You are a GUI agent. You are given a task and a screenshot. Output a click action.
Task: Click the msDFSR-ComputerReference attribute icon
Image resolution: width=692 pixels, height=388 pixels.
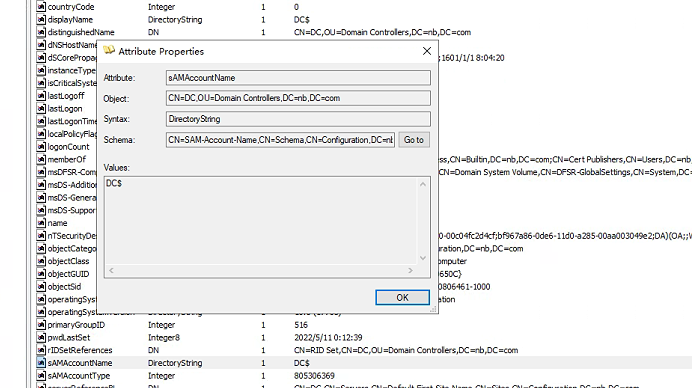[x=41, y=172]
